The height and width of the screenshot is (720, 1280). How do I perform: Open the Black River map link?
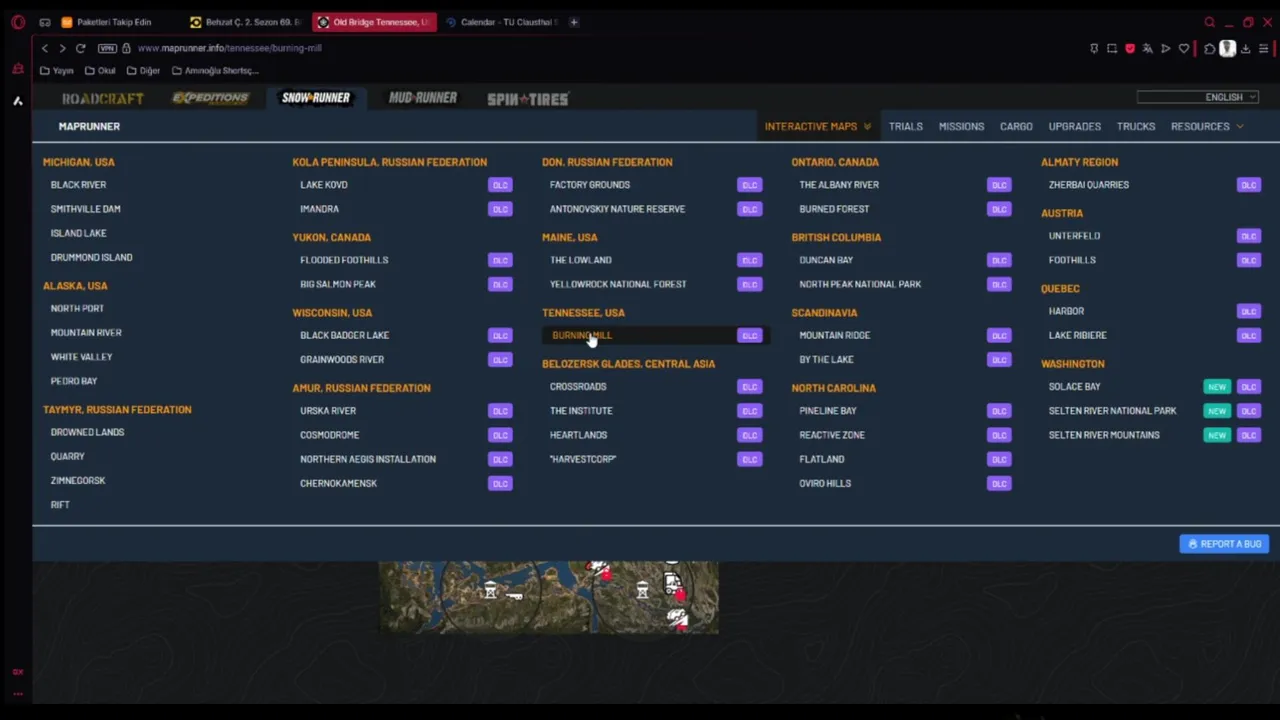pos(78,185)
